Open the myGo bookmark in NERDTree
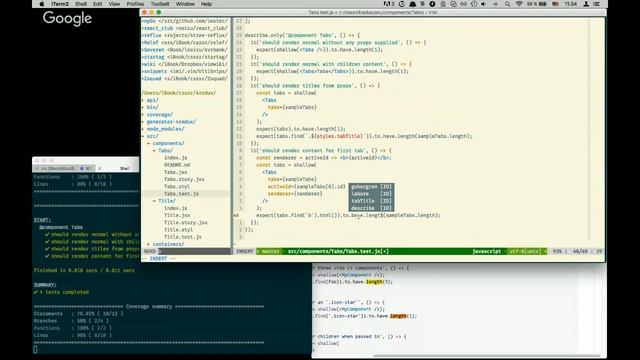 185,21
